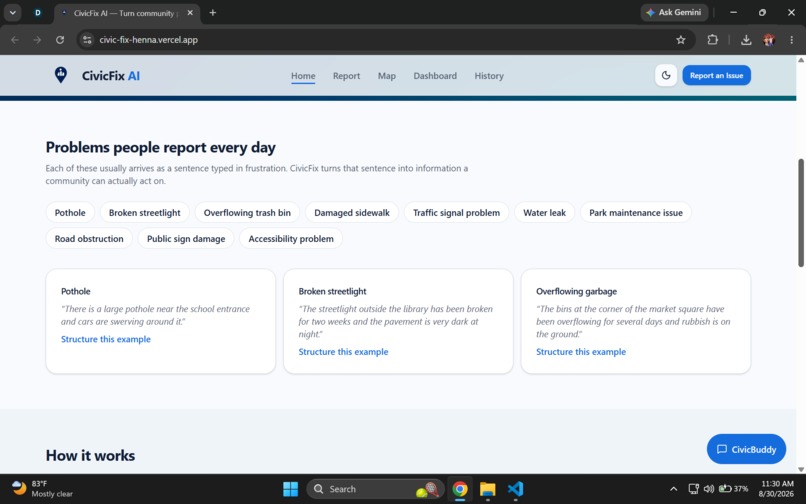
Task: Choose the Water leak chip
Action: pyautogui.click(x=544, y=212)
